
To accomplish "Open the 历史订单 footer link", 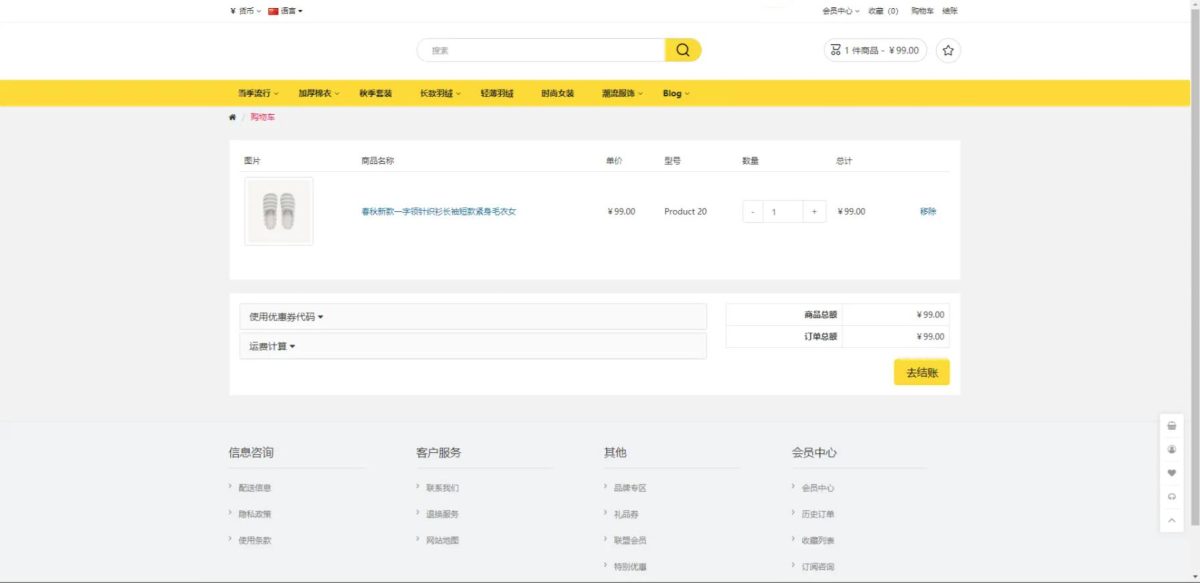I will coord(818,514).
